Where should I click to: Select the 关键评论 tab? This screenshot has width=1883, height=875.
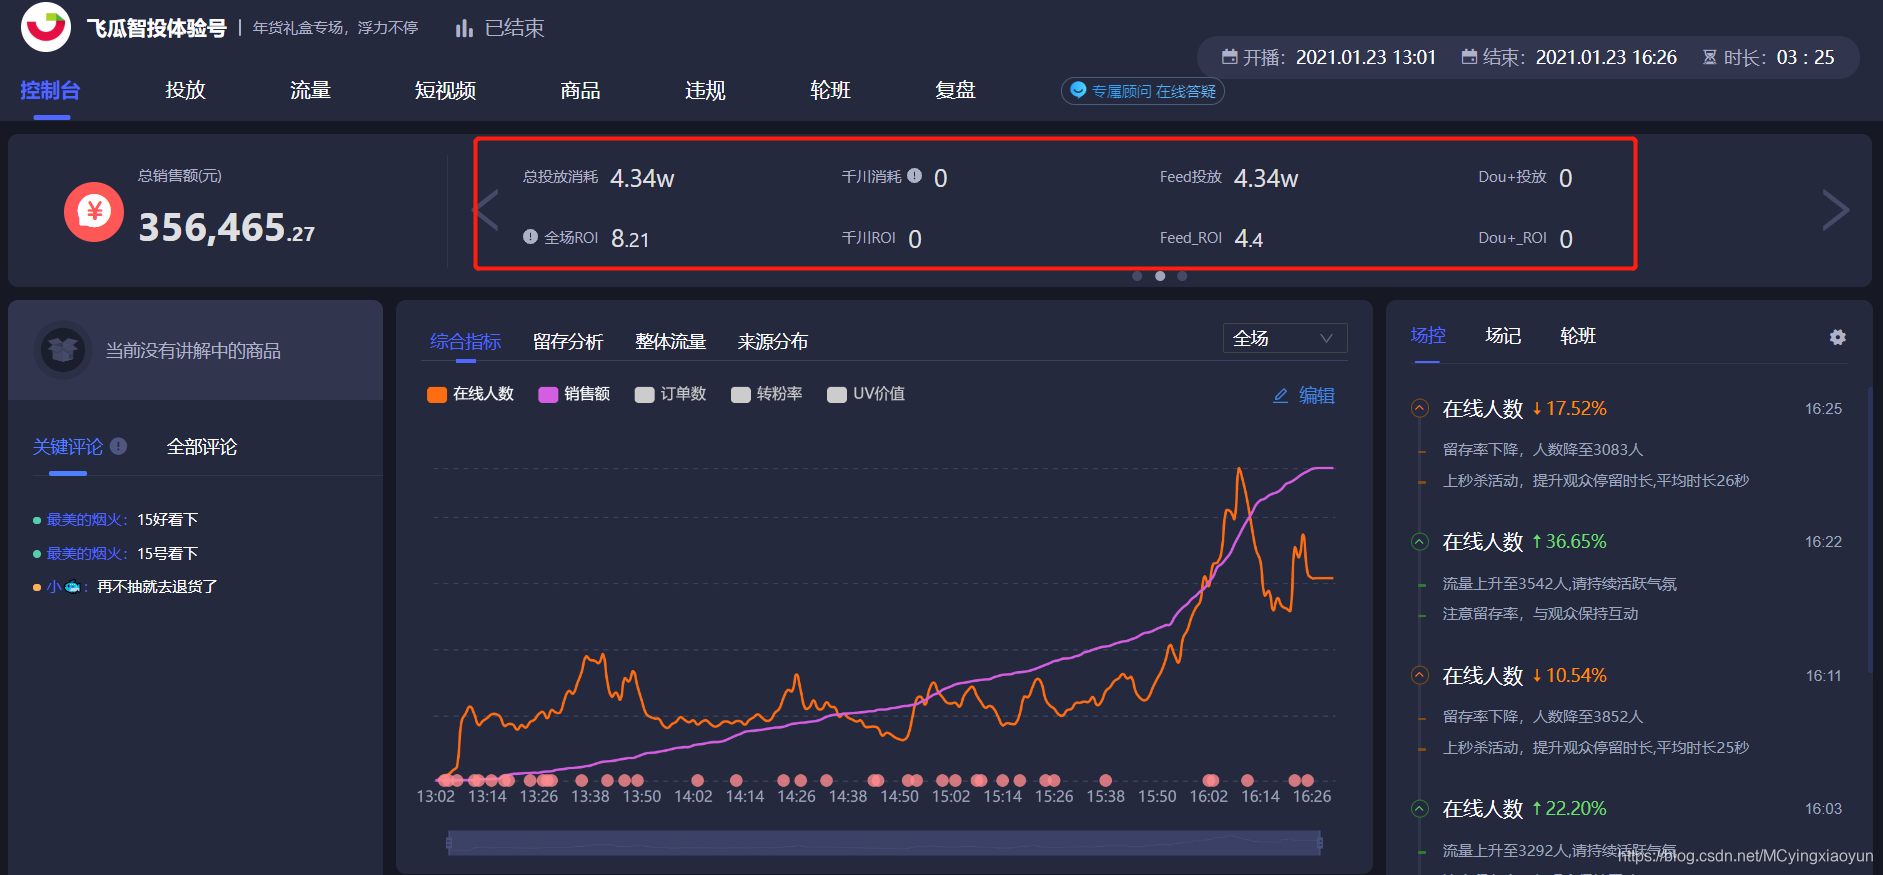click(68, 447)
